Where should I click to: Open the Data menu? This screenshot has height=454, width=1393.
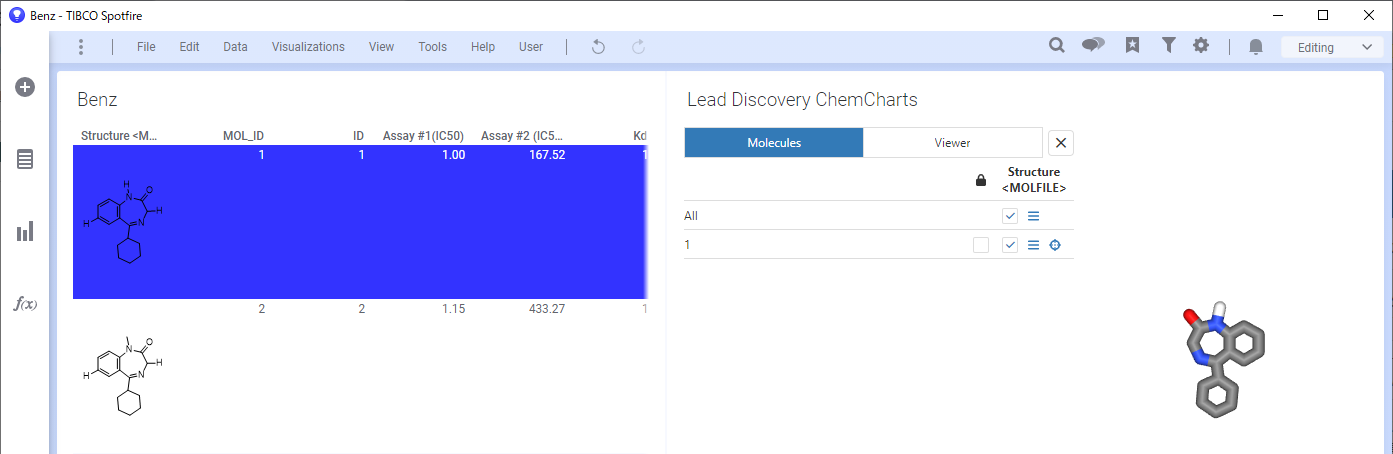coord(235,47)
